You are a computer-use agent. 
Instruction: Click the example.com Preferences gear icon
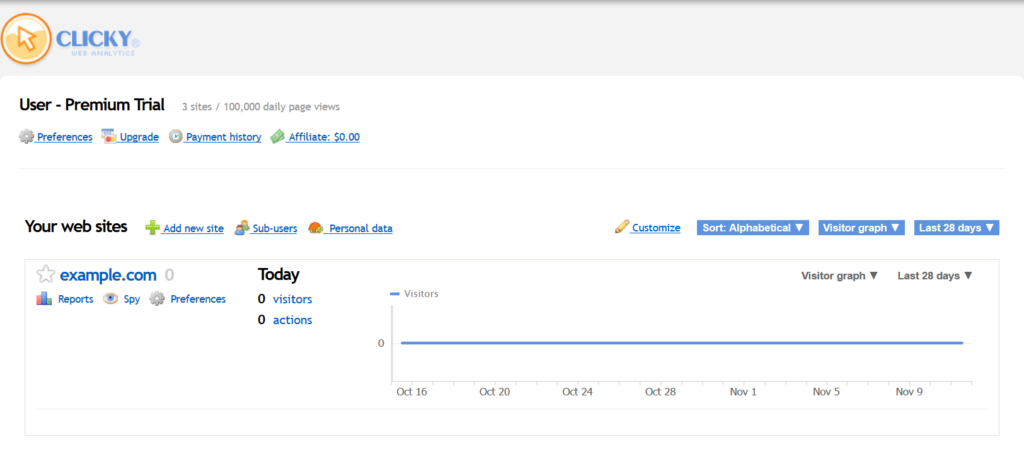[x=157, y=299]
